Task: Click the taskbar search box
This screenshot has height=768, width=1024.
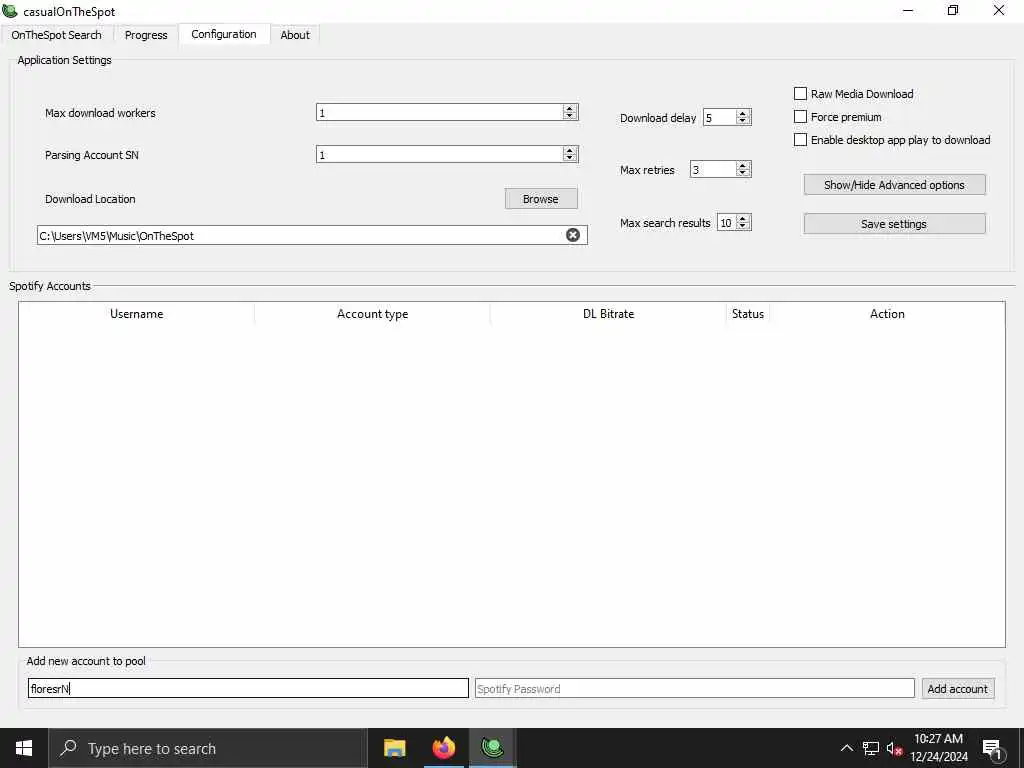Action: (x=208, y=748)
